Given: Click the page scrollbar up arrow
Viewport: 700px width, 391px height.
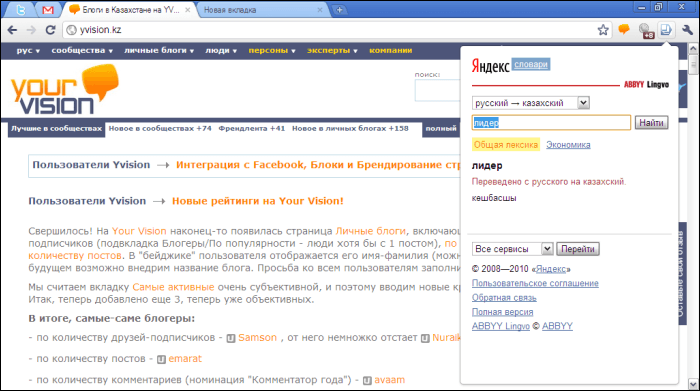Looking at the screenshot, I should point(693,48).
